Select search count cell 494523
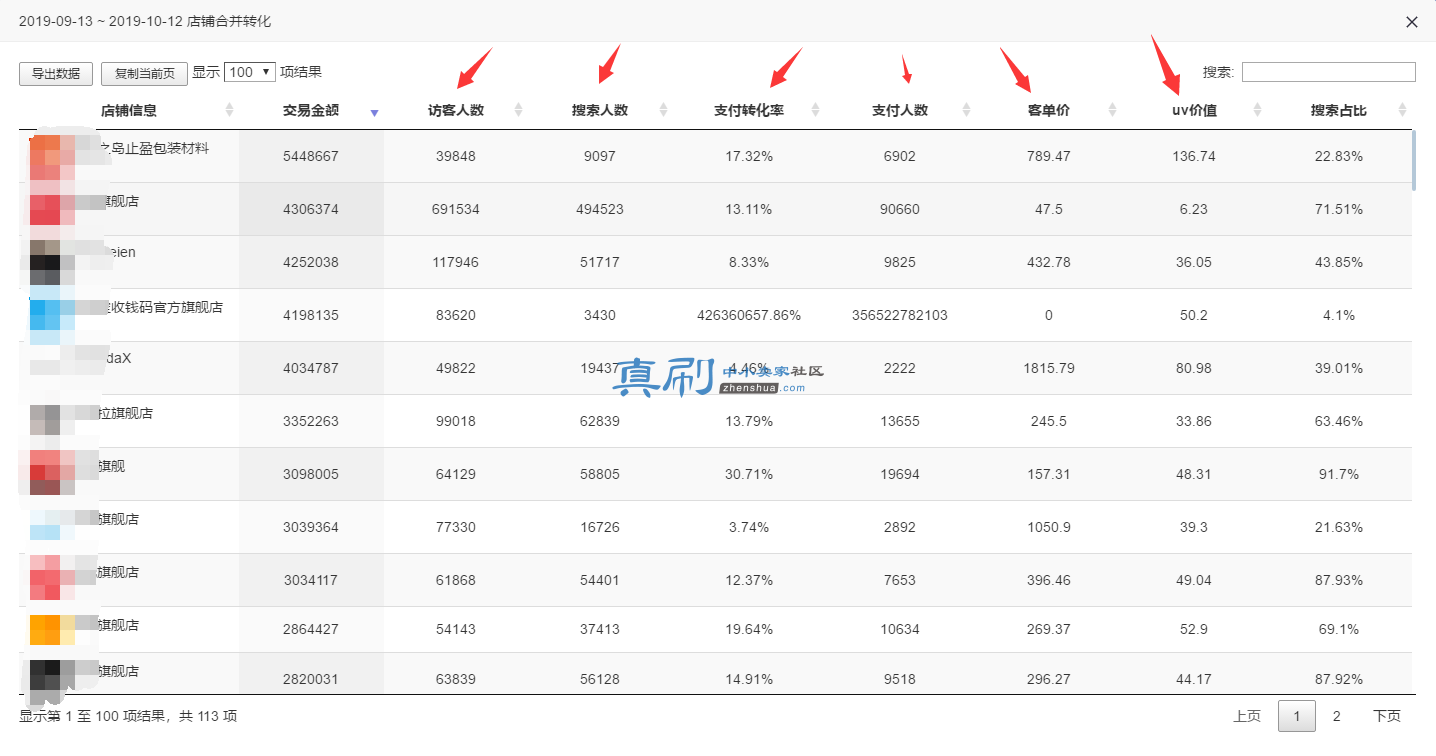 (x=600, y=209)
